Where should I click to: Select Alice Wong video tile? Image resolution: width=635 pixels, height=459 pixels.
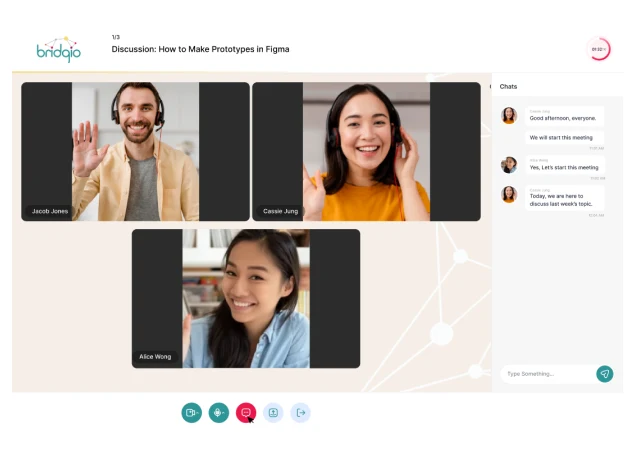[x=246, y=298]
